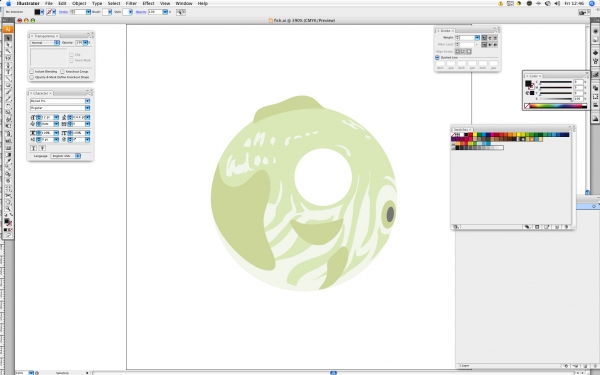Open the Type menu
The height and width of the screenshot is (375, 600).
coord(97,3)
